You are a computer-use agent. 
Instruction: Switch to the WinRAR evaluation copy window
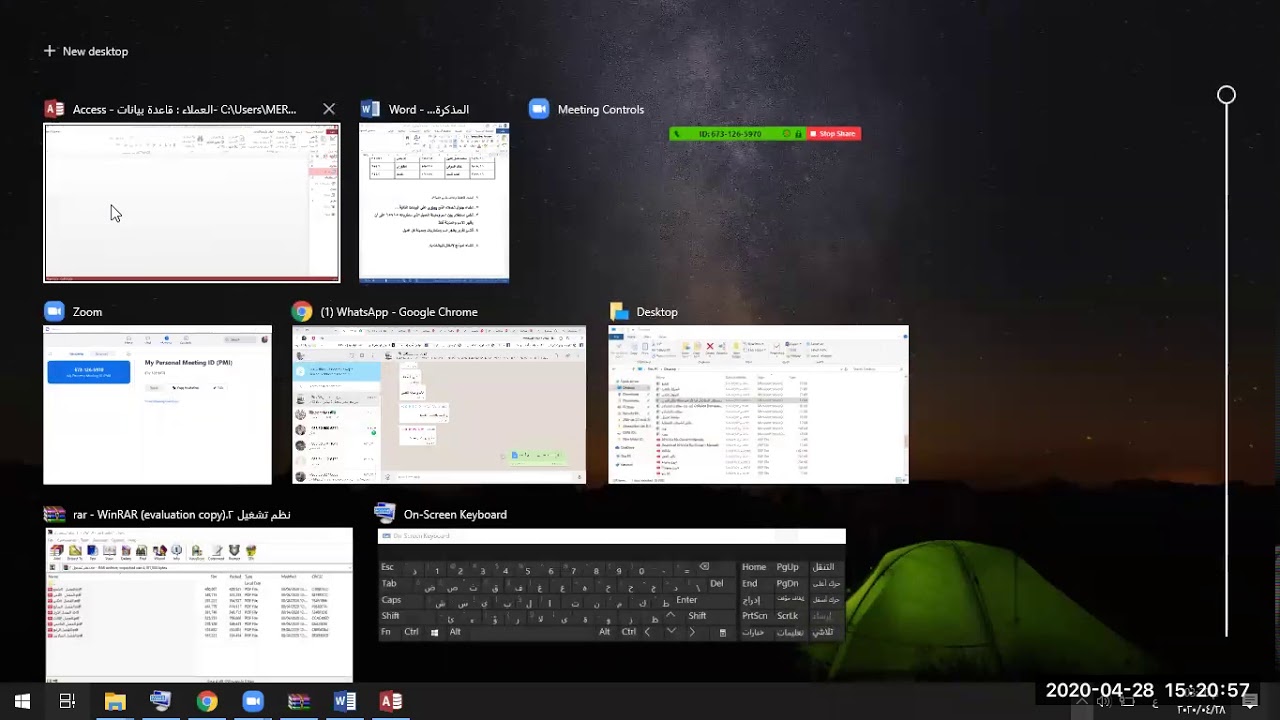[199, 605]
